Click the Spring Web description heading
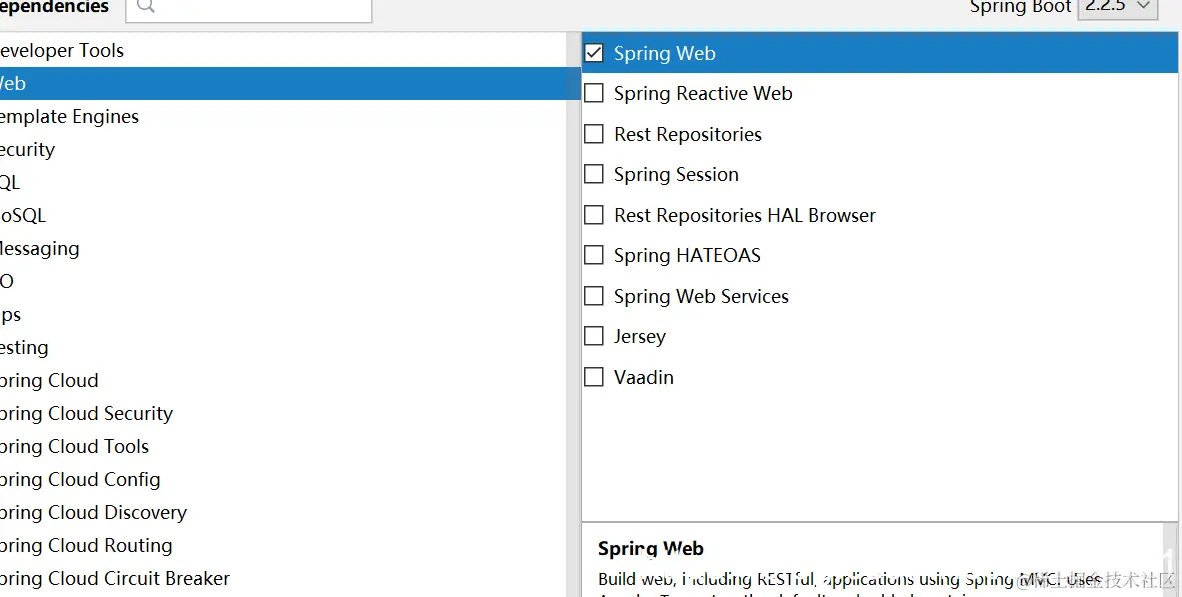 click(x=651, y=549)
